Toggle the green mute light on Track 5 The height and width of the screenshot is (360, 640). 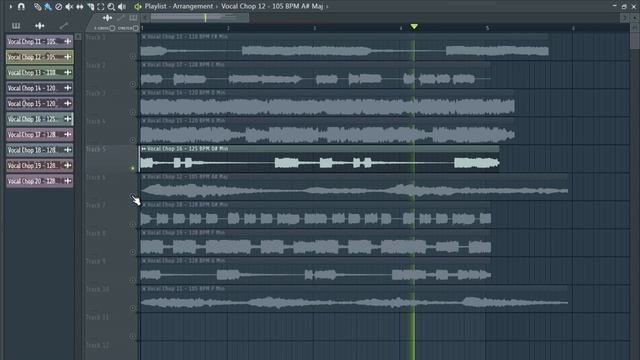point(132,168)
